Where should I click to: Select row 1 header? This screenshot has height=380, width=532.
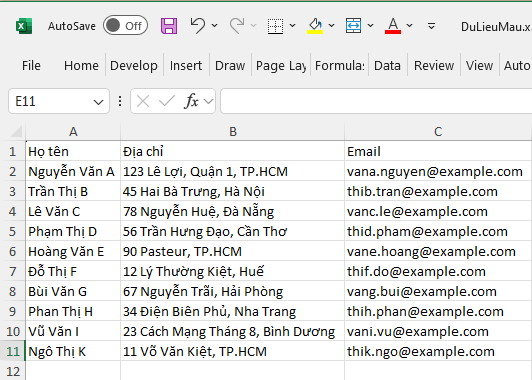(13, 151)
